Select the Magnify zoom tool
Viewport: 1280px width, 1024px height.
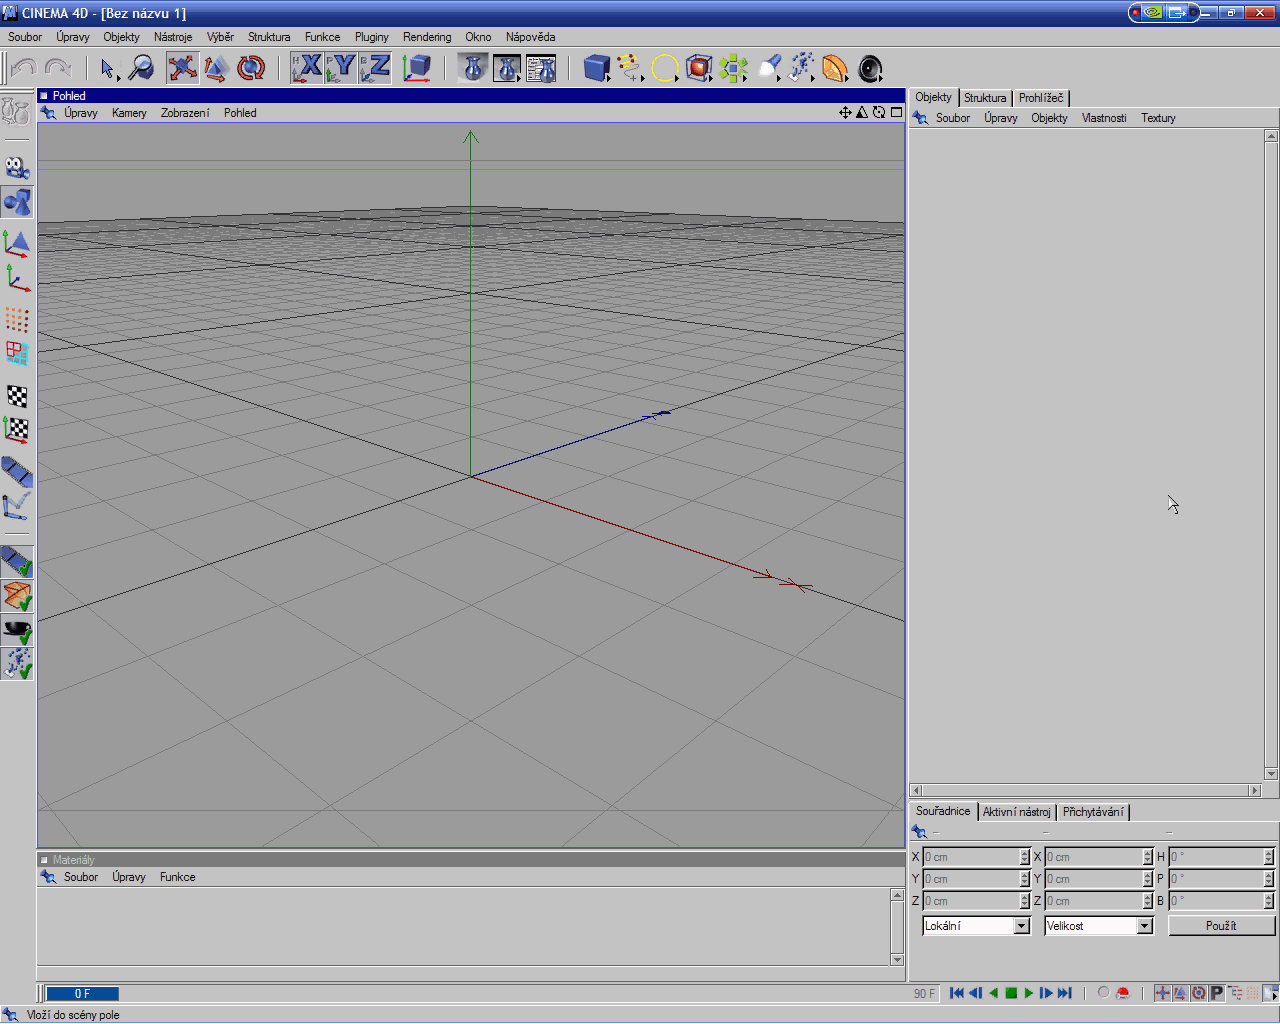coord(142,68)
